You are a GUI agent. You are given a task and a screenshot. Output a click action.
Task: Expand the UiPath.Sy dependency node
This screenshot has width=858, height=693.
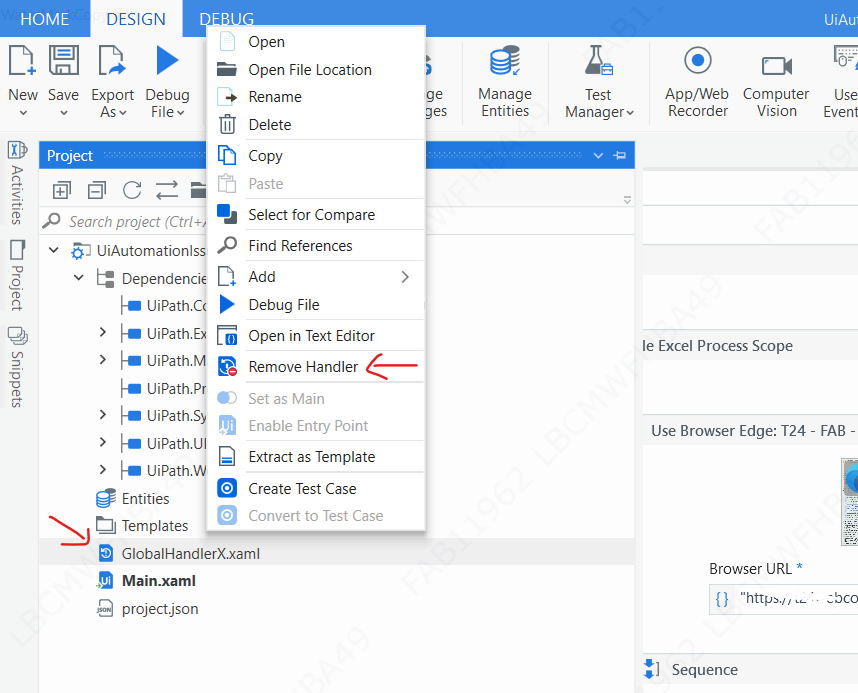103,414
